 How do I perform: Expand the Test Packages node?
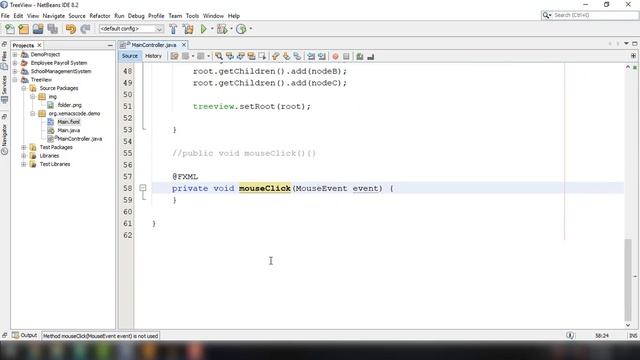24,147
